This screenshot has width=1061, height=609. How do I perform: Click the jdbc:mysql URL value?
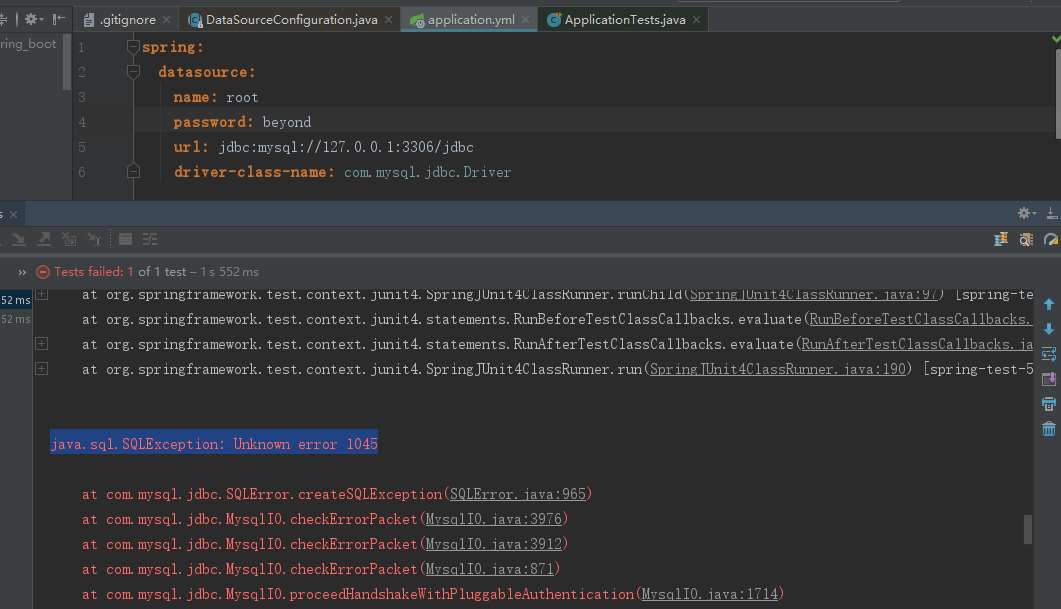(346, 148)
